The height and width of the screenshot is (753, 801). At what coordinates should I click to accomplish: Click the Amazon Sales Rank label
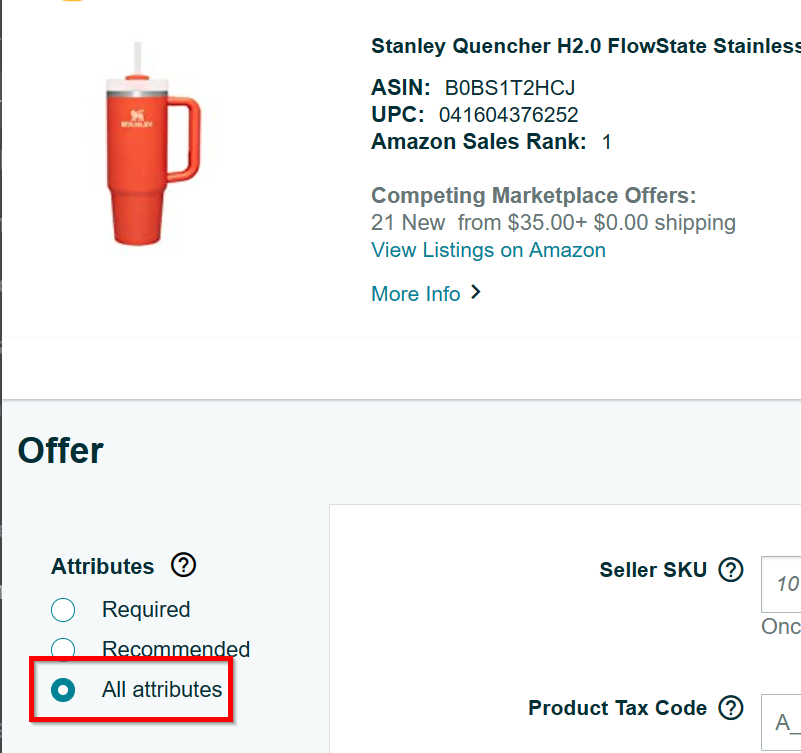(x=478, y=142)
